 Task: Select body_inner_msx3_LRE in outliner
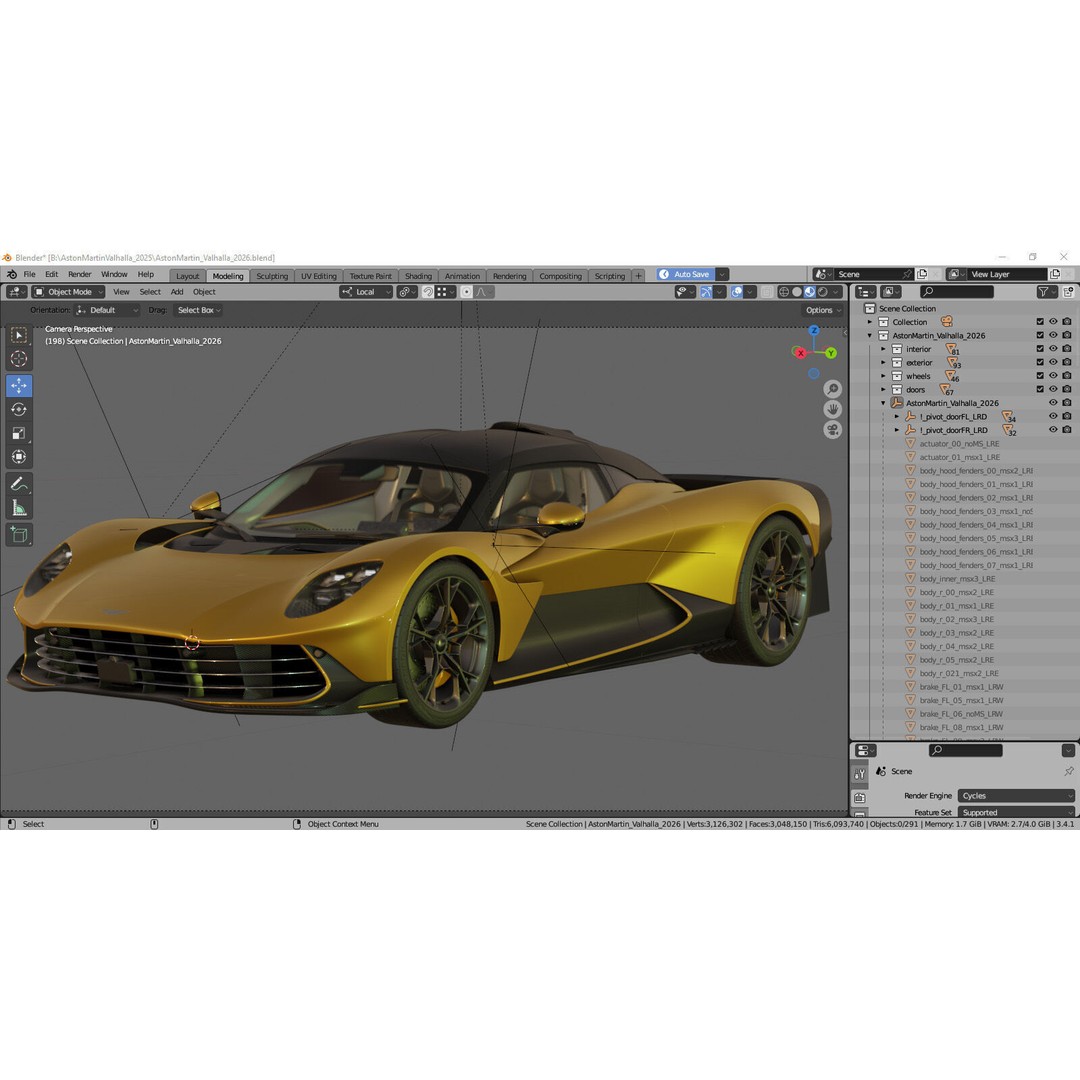point(957,579)
